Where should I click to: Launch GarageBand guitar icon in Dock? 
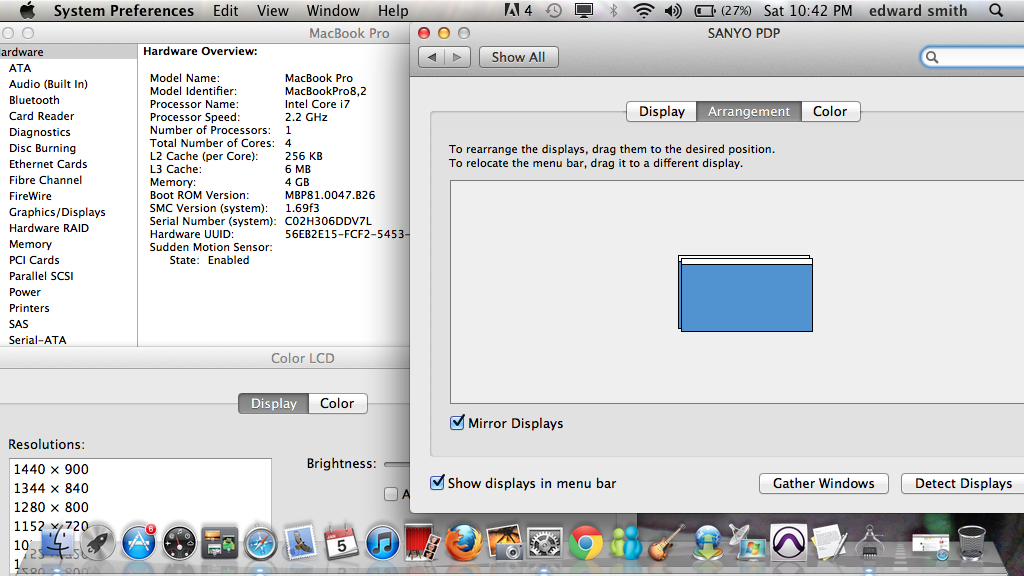666,542
